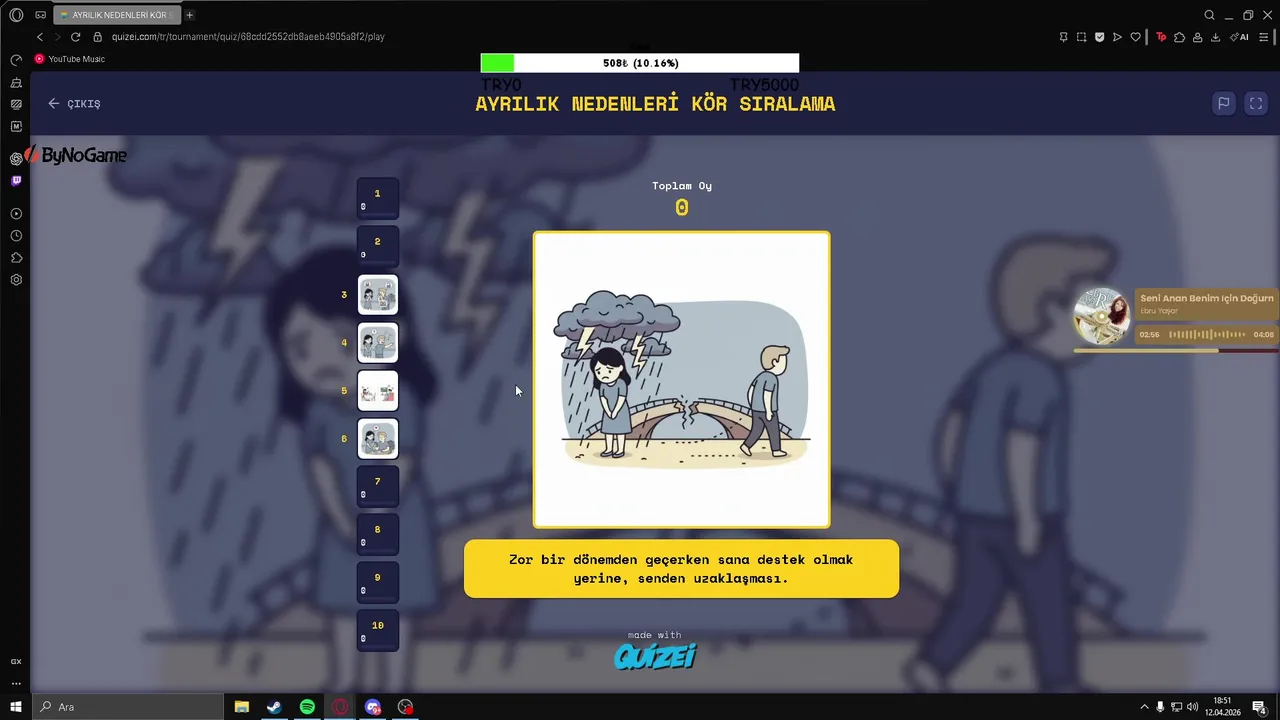Toggle fullscreen mode on the quiz
1280x720 pixels.
[1256, 103]
